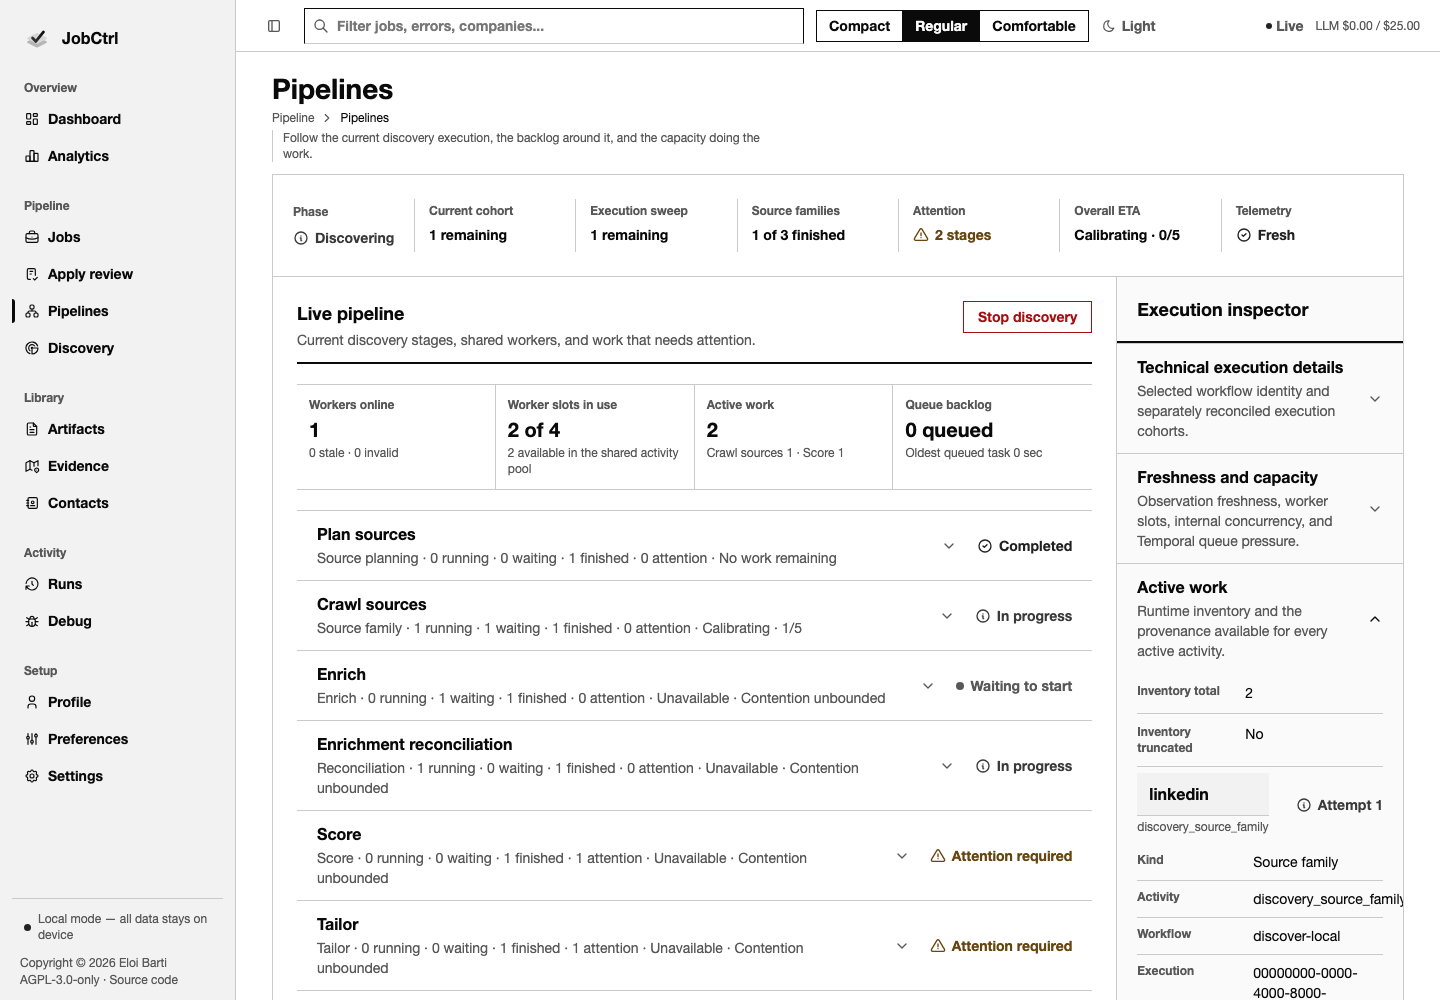Click the '2 stages' attention text
Viewport: 1440px width, 1000px height.
coord(963,235)
